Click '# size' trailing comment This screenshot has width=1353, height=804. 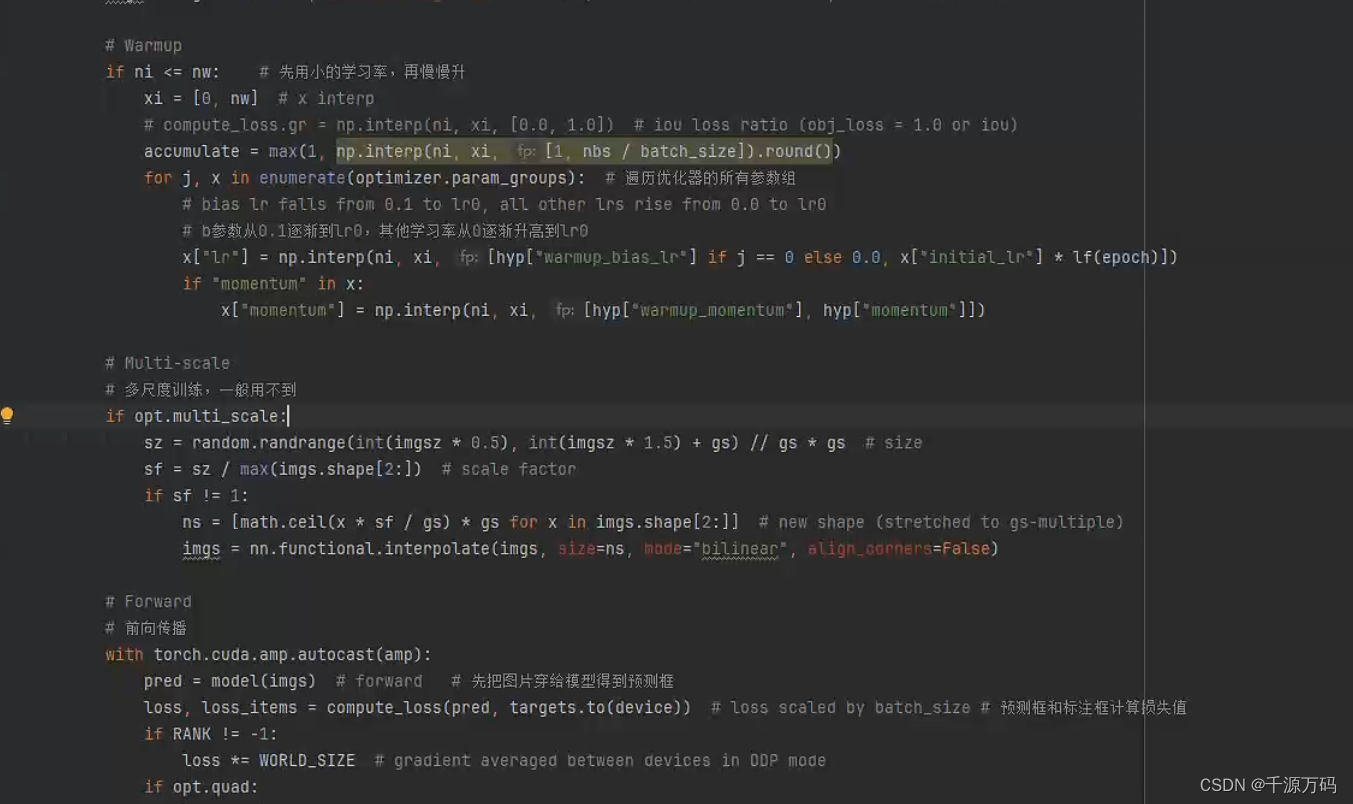pyautogui.click(x=894, y=443)
